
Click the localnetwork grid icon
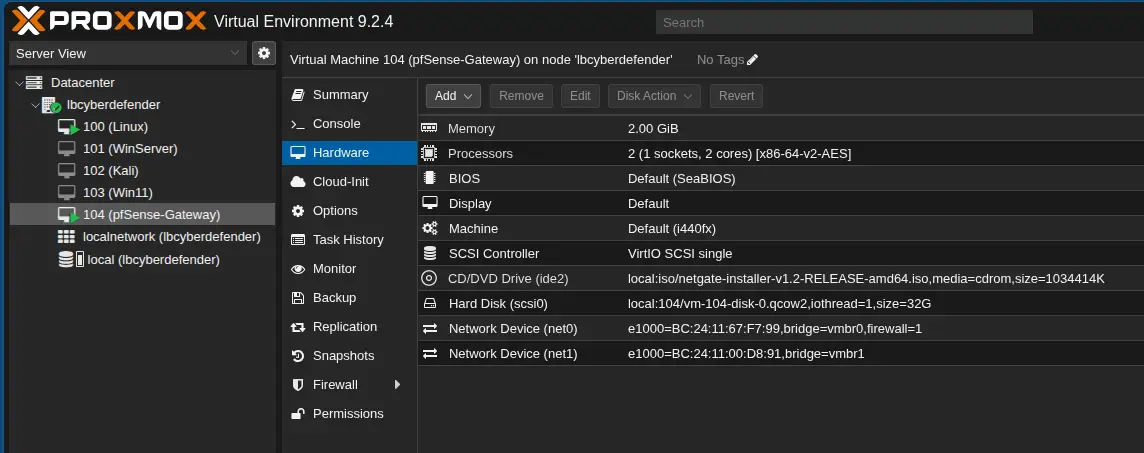[x=66, y=237]
